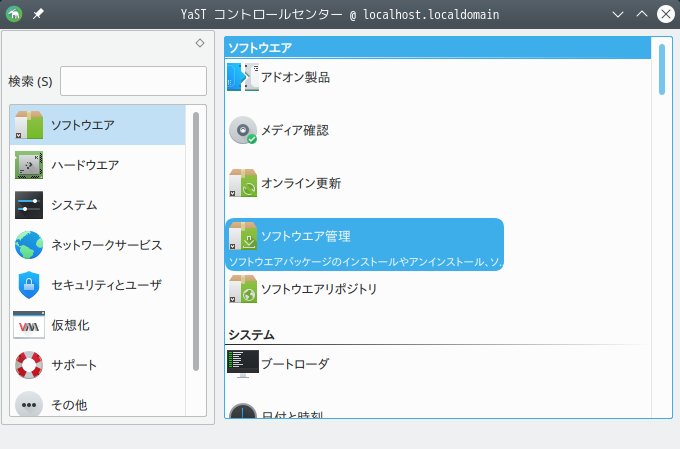Image resolution: width=680 pixels, height=449 pixels.
Task: Open ブートローダ module label
Action: tap(295, 364)
